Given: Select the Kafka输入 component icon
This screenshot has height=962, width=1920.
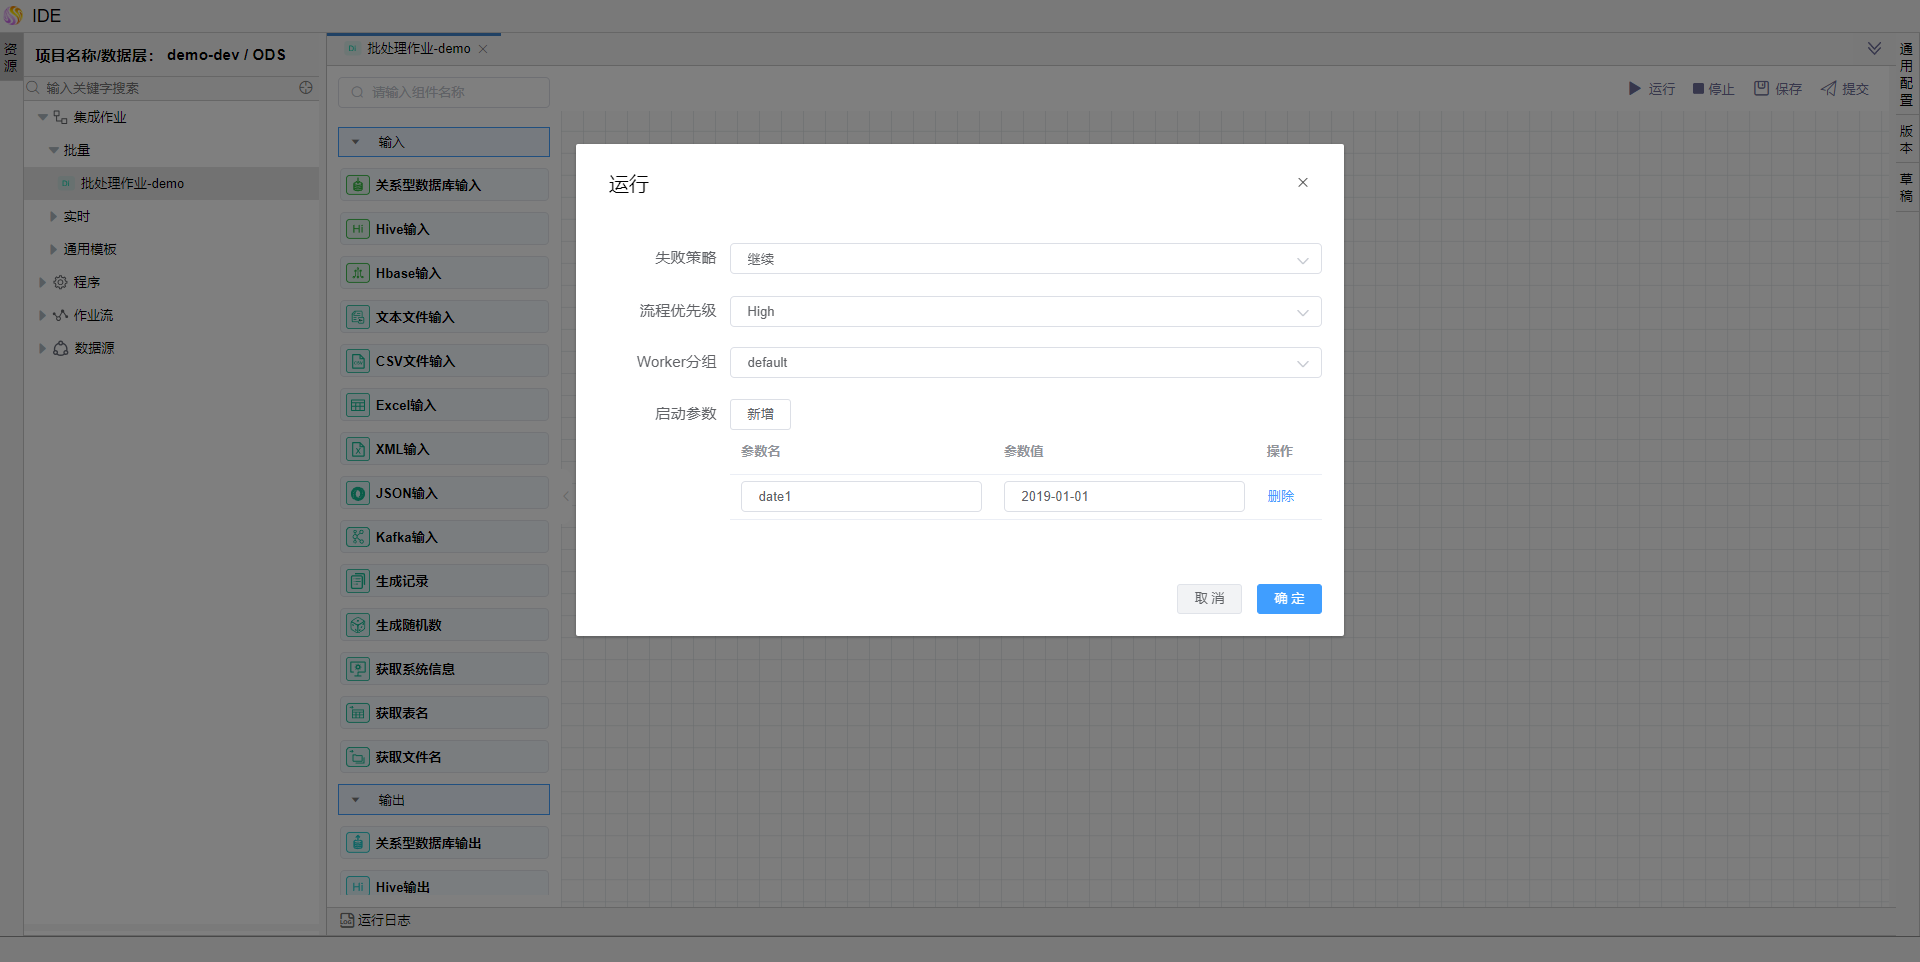Looking at the screenshot, I should [357, 537].
